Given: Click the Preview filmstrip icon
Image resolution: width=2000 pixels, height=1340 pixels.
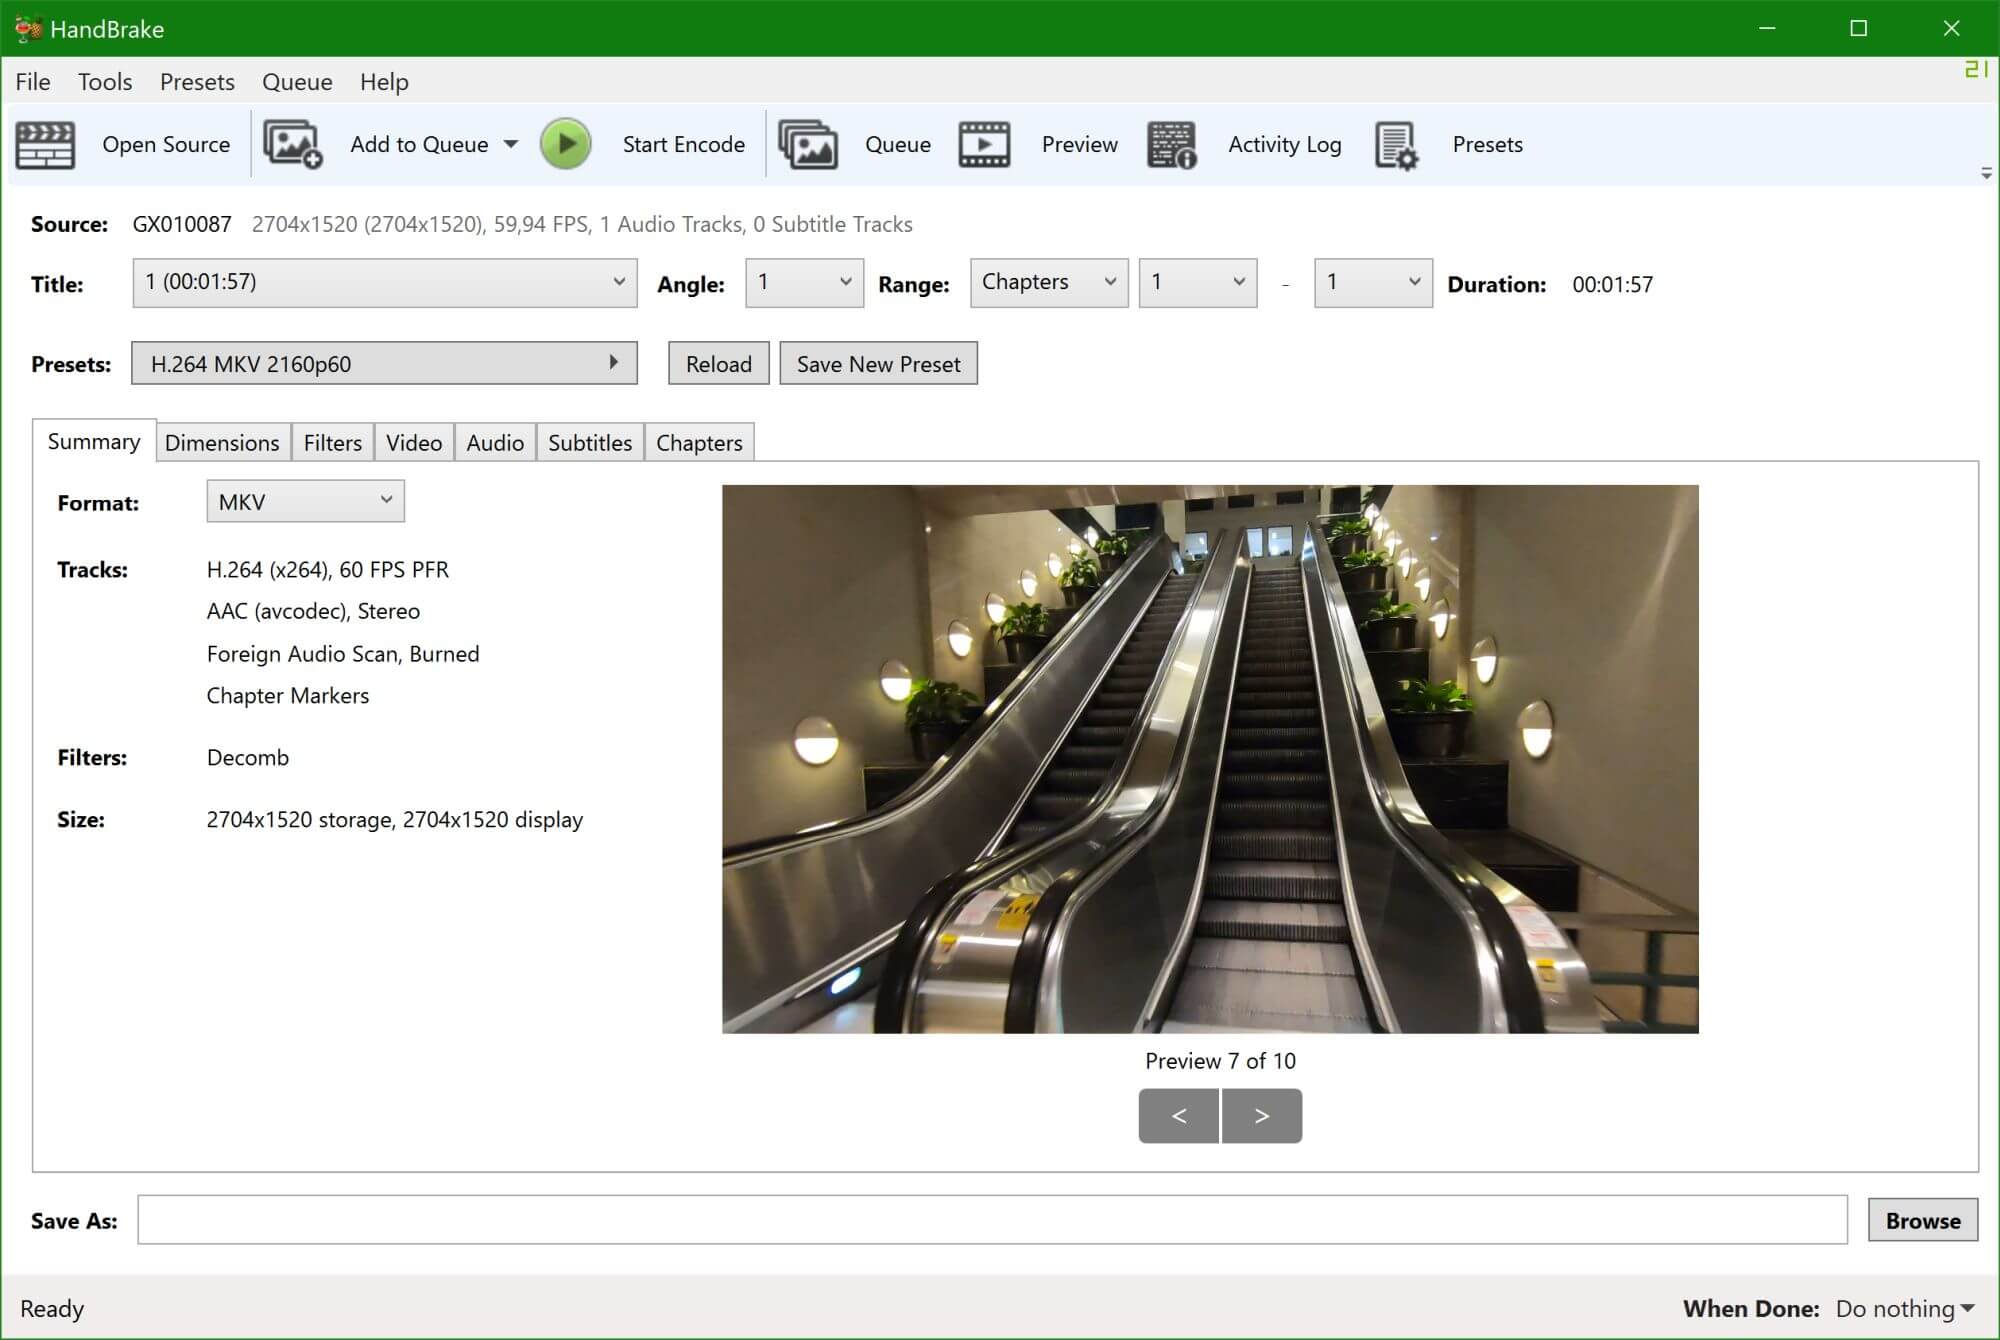Looking at the screenshot, I should (984, 145).
